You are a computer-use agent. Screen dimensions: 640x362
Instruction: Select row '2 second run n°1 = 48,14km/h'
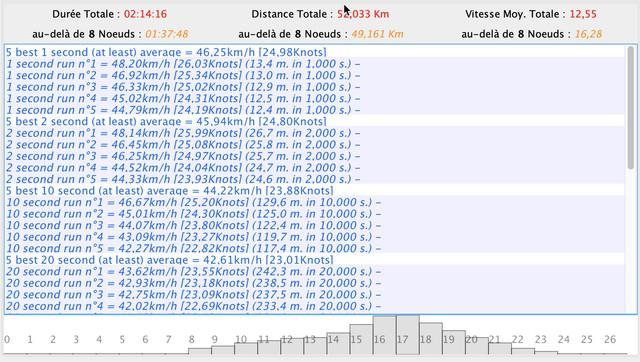point(315,133)
